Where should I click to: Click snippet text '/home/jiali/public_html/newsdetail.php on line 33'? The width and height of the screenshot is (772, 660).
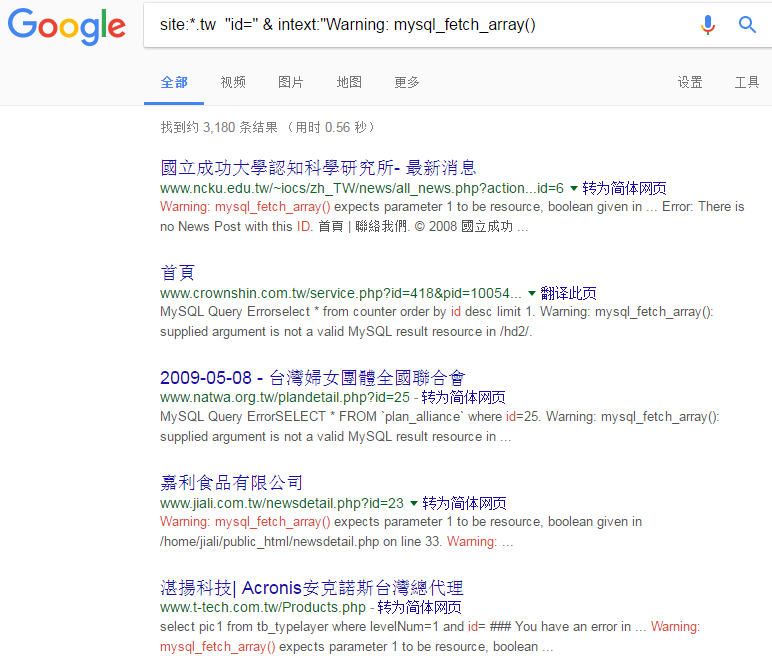(x=300, y=541)
